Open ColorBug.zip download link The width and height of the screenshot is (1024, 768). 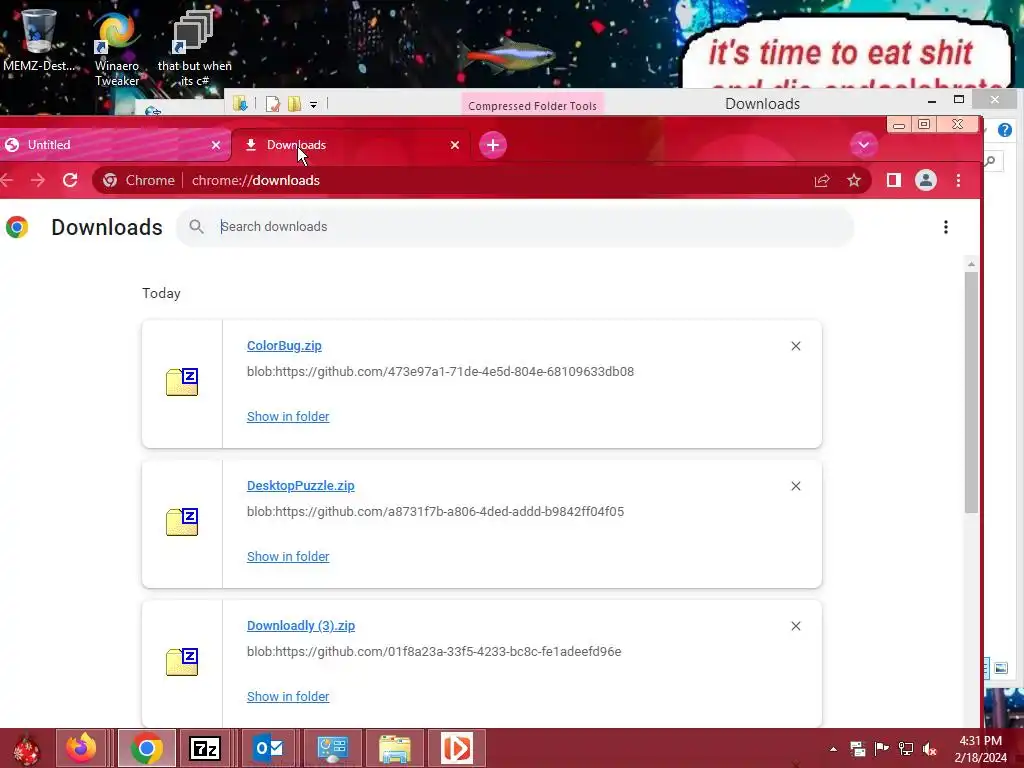point(284,345)
